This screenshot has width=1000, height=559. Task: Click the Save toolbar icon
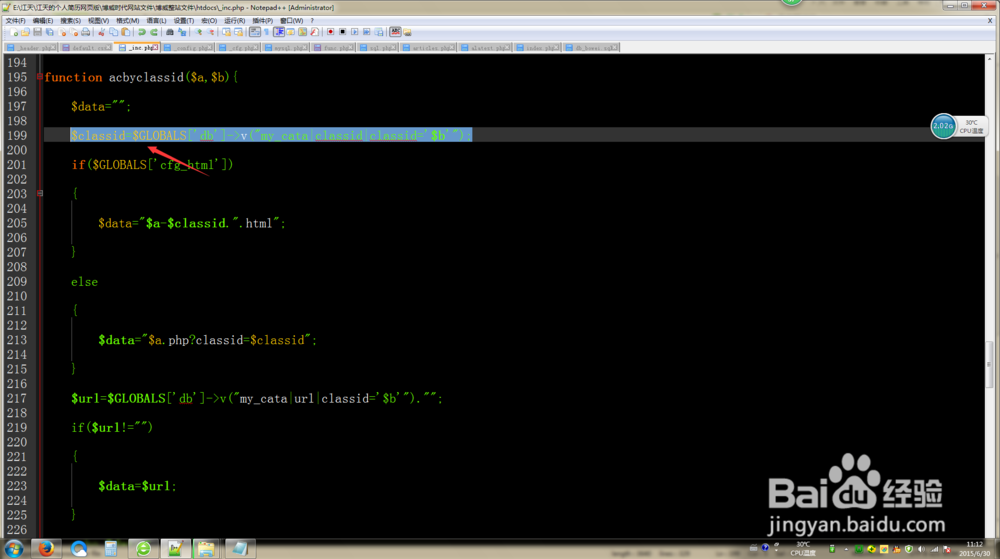pyautogui.click(x=38, y=32)
